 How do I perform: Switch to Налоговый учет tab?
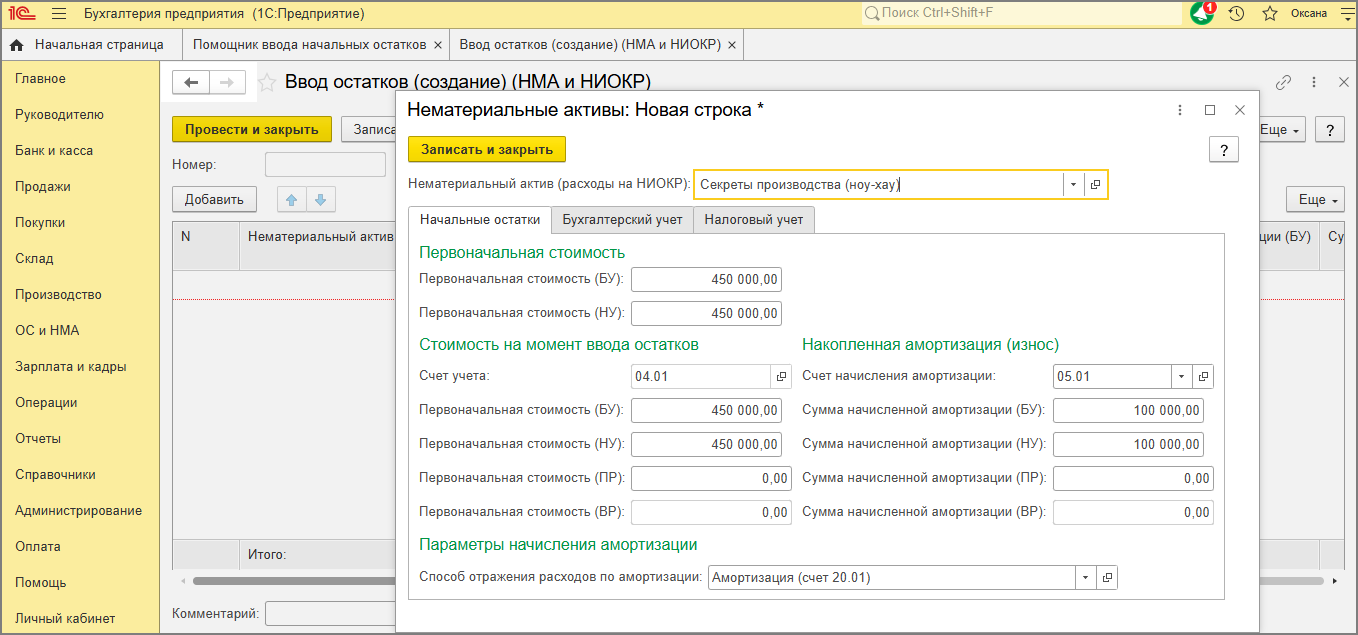[754, 220]
